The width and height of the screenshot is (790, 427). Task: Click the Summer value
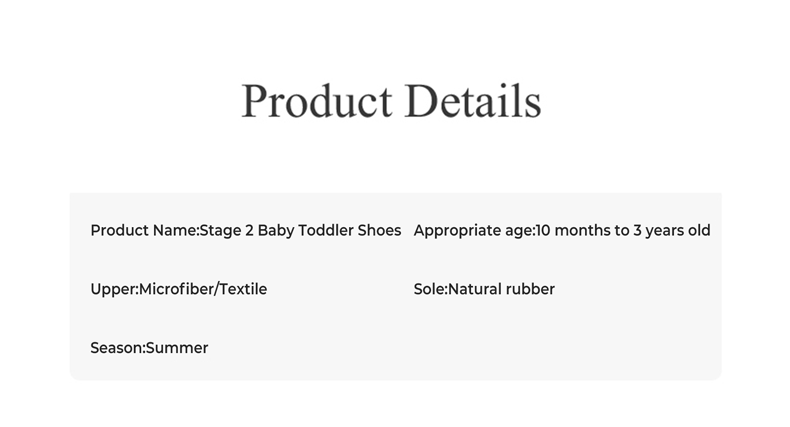[177, 348]
